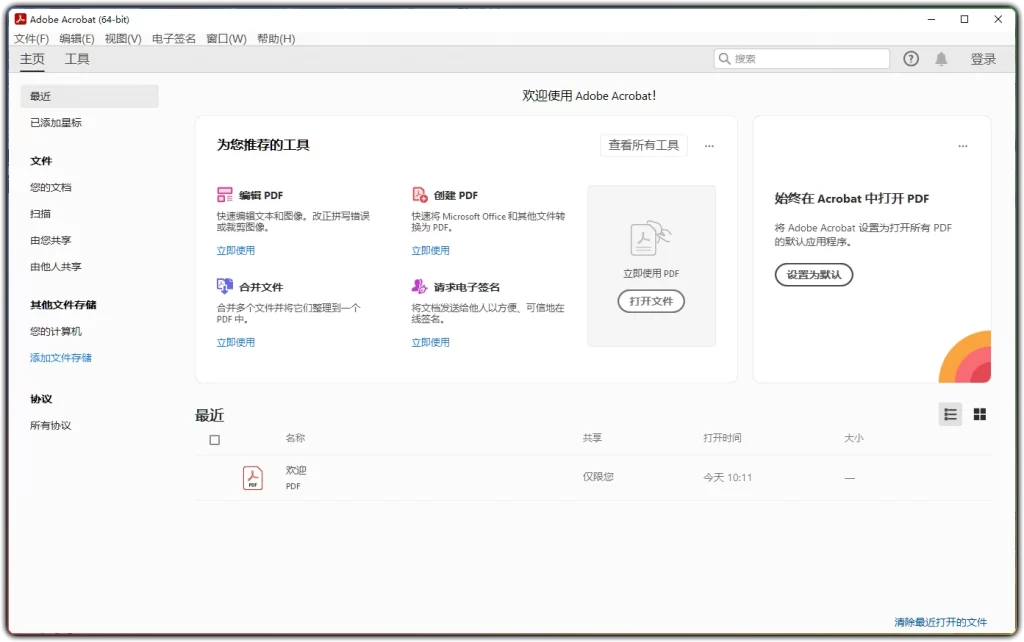Select 最近 in the left sidebar
This screenshot has width=1024, height=642.
[89, 96]
